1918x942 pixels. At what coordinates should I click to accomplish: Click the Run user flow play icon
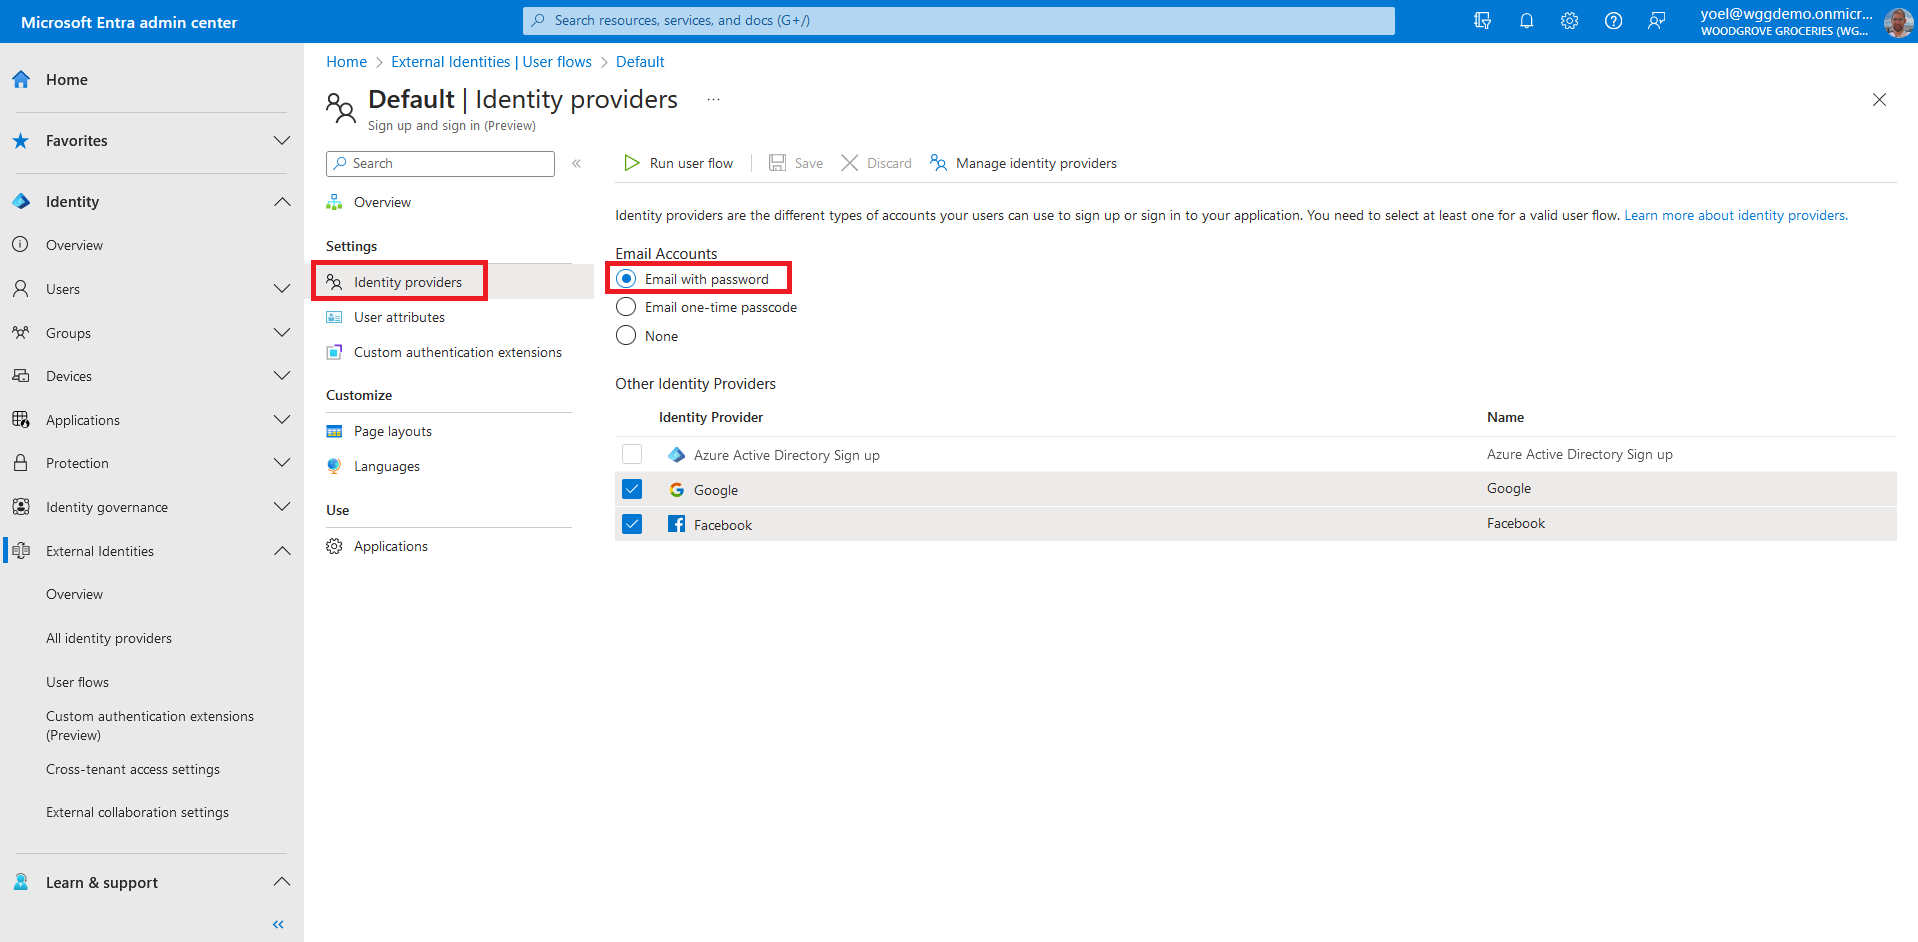tap(631, 163)
